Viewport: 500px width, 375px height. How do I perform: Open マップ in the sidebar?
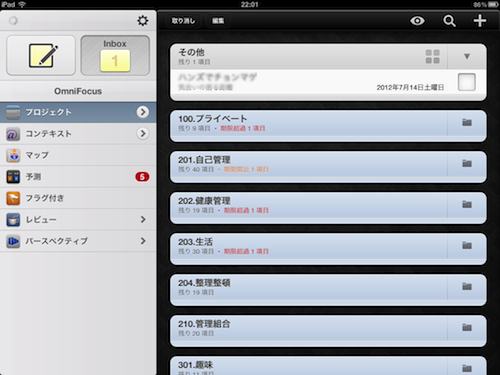[78, 155]
